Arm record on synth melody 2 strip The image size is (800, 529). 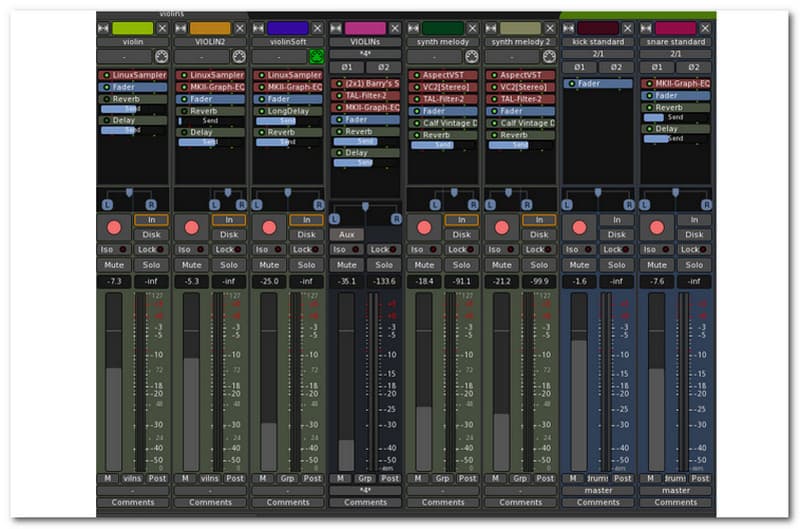coord(502,228)
